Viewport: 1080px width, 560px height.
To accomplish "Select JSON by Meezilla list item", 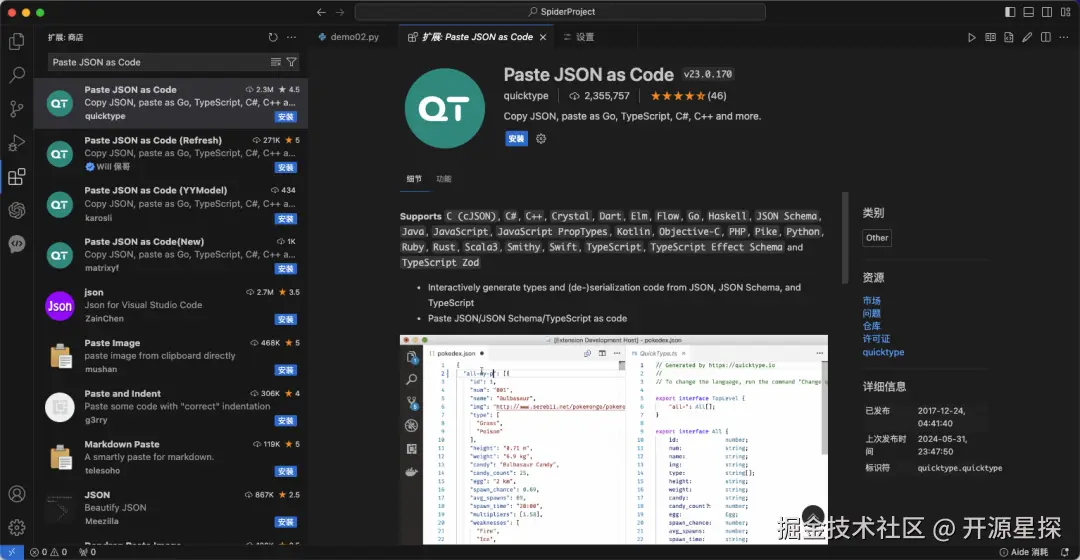I will coord(171,508).
